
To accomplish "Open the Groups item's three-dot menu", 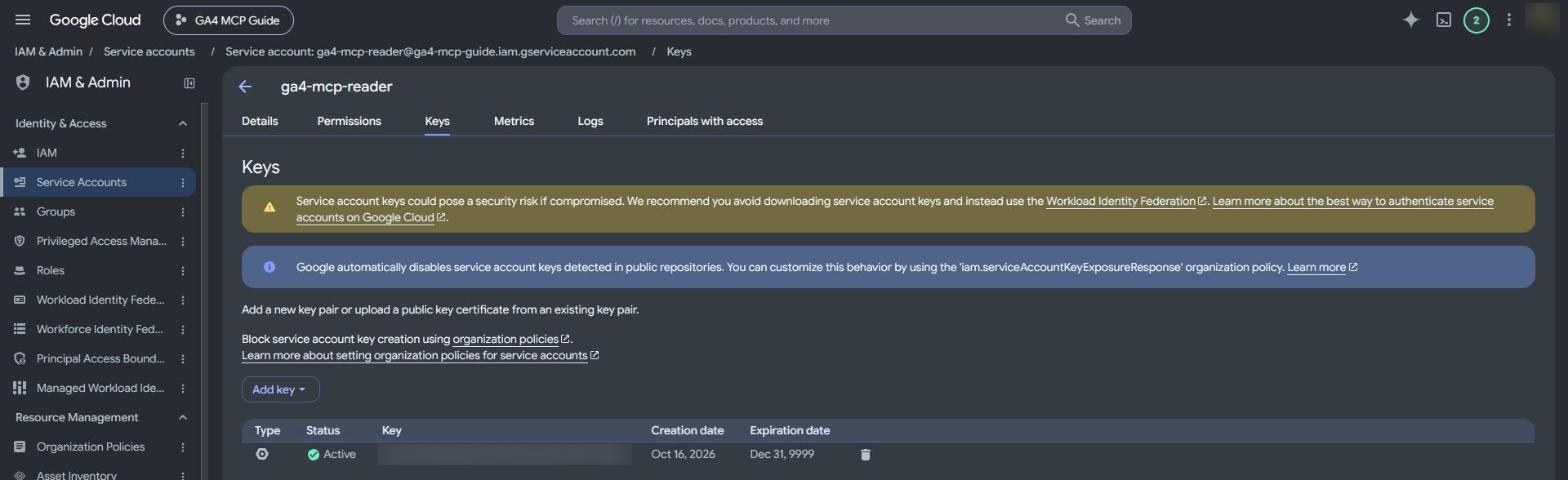I will [183, 212].
